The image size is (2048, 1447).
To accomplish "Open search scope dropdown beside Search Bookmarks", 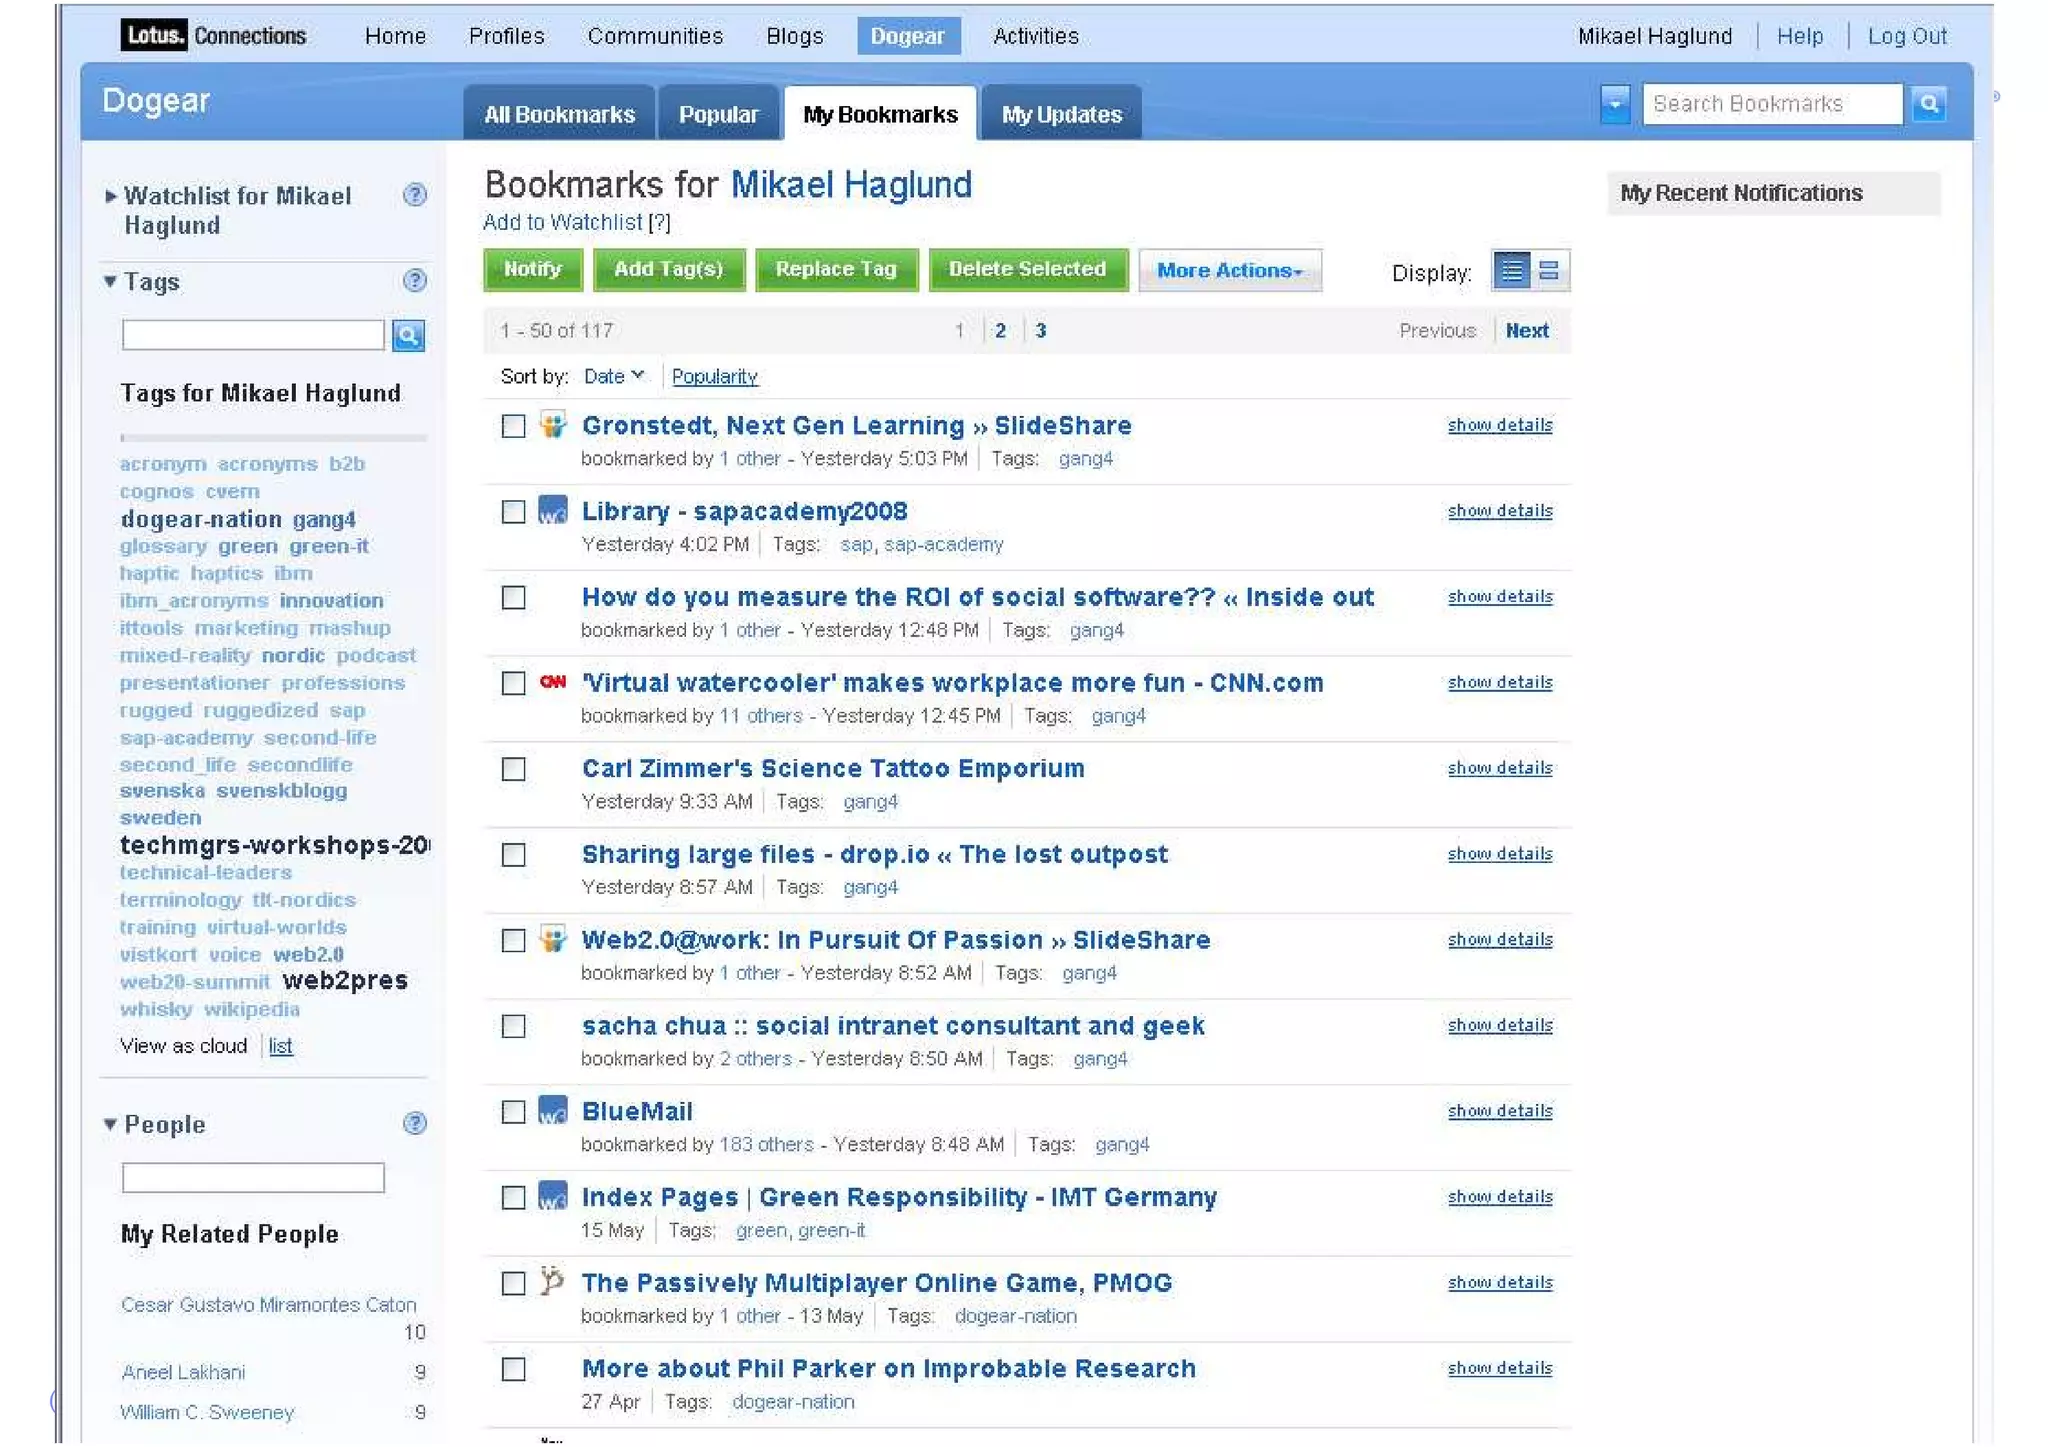I will 1614,103.
